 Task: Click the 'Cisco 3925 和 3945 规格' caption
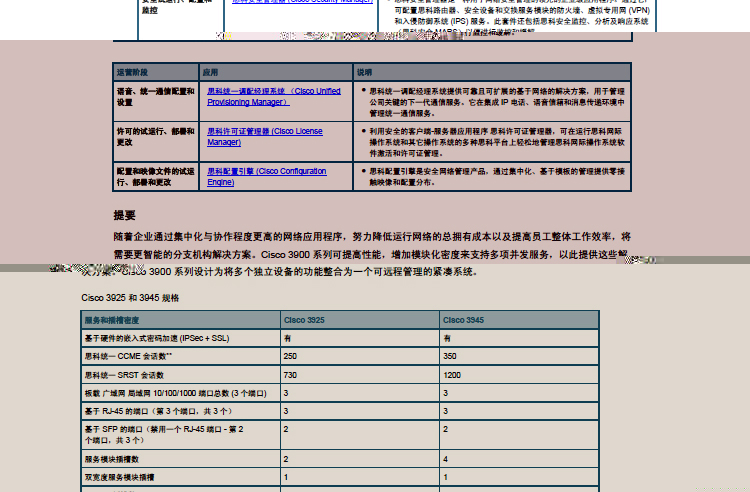130,298
